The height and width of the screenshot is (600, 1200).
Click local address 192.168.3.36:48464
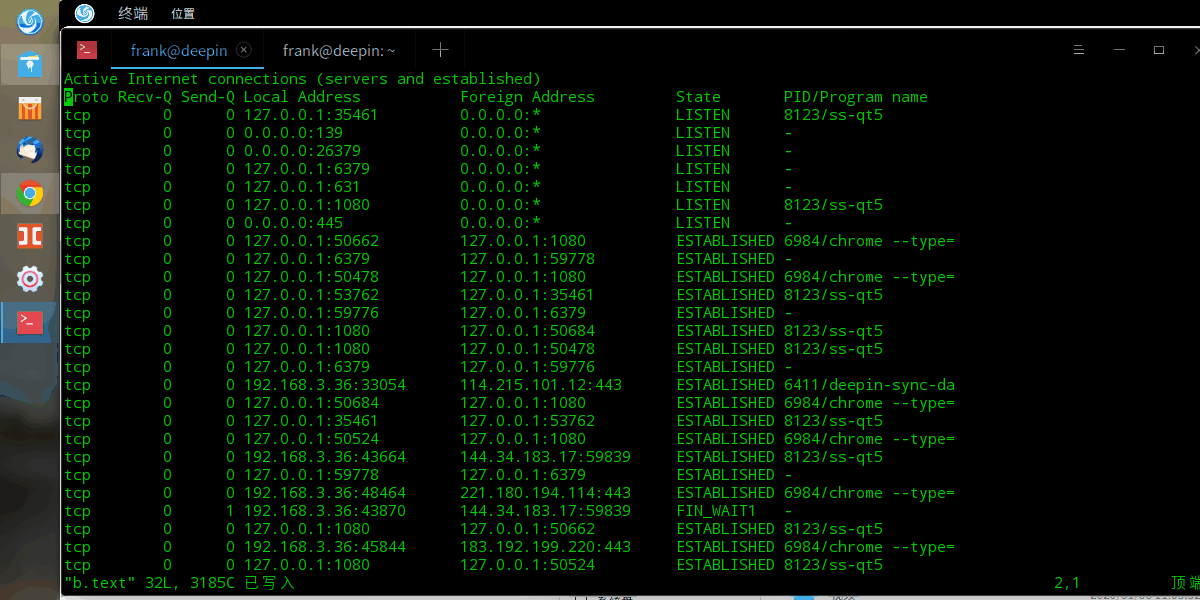pos(325,493)
